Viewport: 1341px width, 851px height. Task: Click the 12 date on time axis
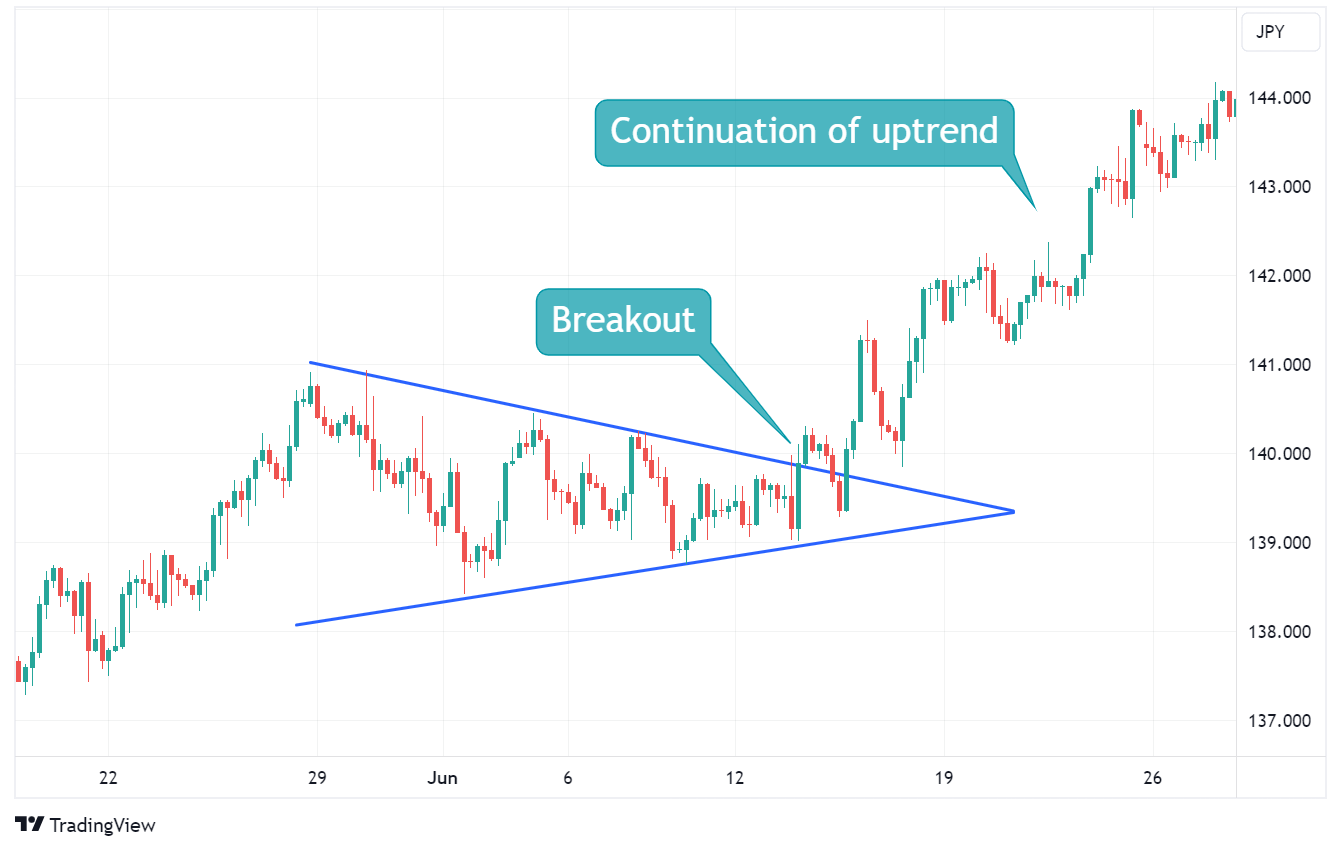pos(735,778)
